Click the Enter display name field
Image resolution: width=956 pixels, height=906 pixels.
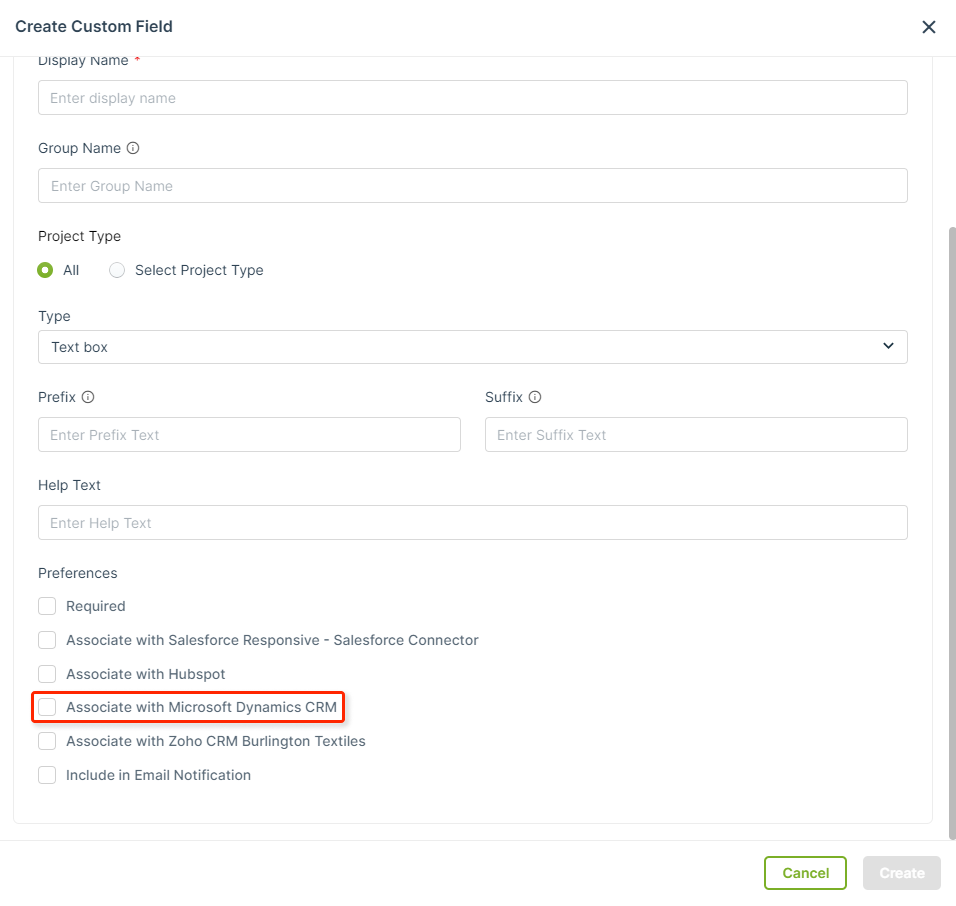coord(473,97)
